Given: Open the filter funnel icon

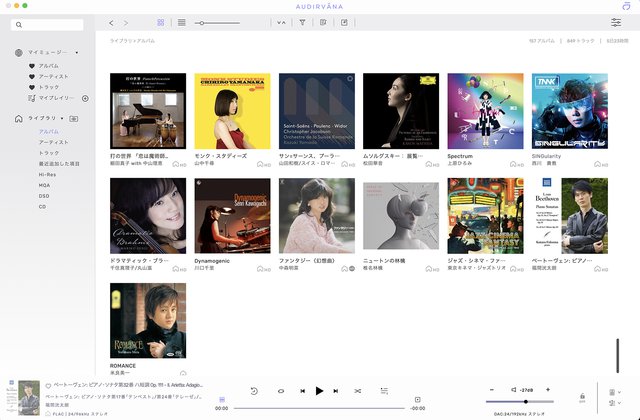Looking at the screenshot, I should pos(303,22).
